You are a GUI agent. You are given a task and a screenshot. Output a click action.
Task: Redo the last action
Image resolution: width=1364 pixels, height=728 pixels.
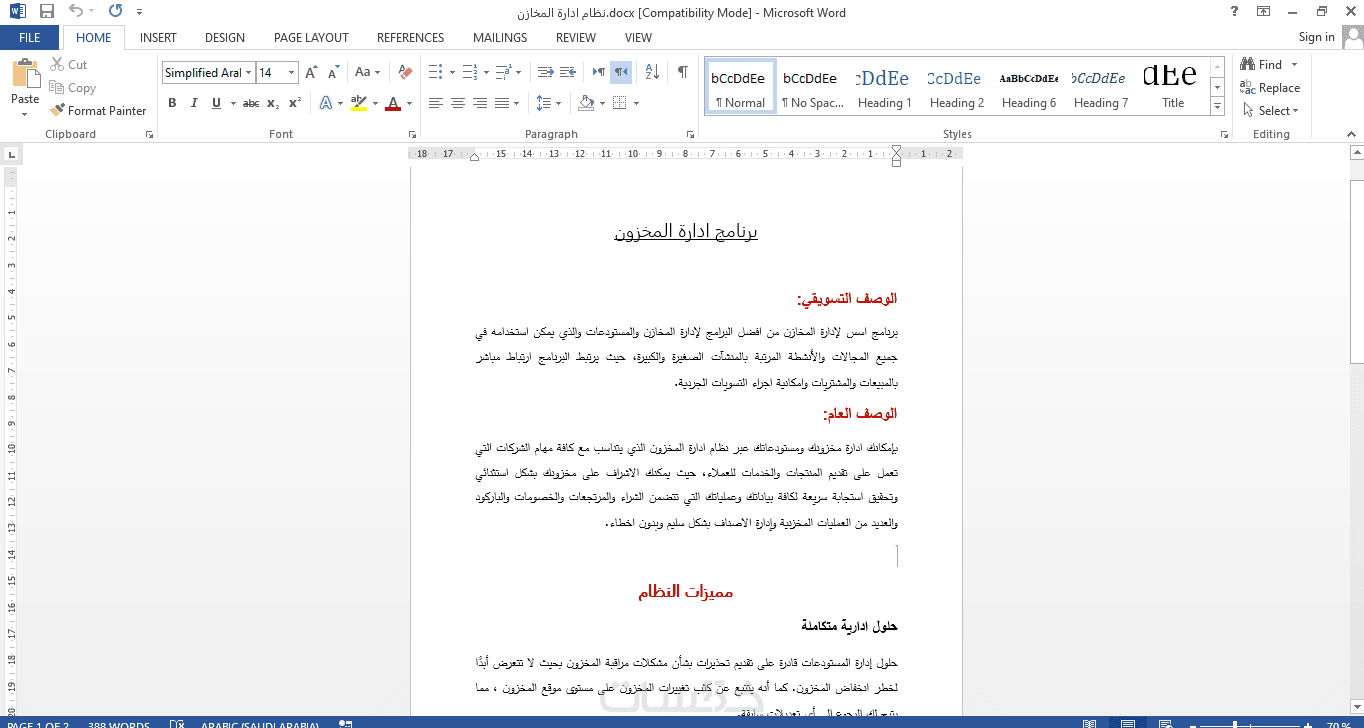115,12
